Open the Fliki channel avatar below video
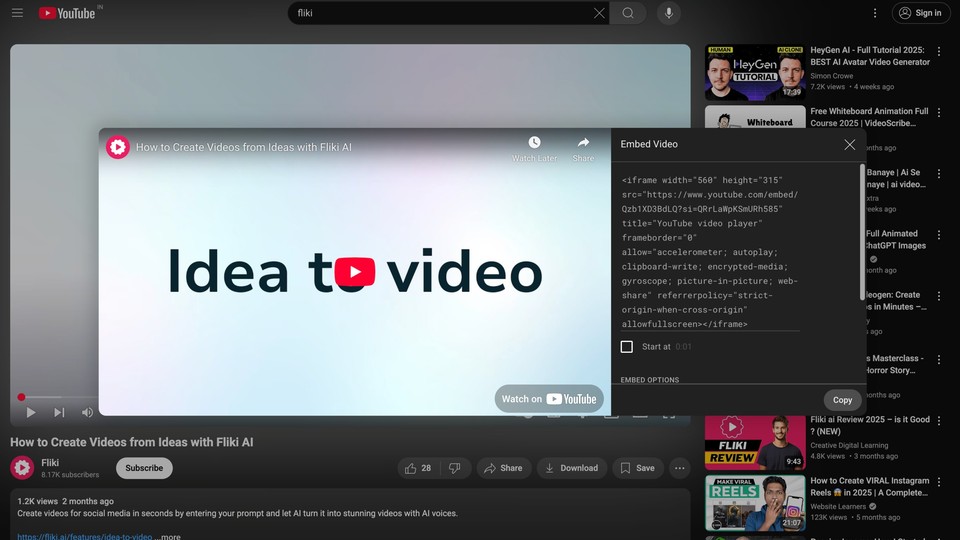The height and width of the screenshot is (540, 960). (22, 468)
